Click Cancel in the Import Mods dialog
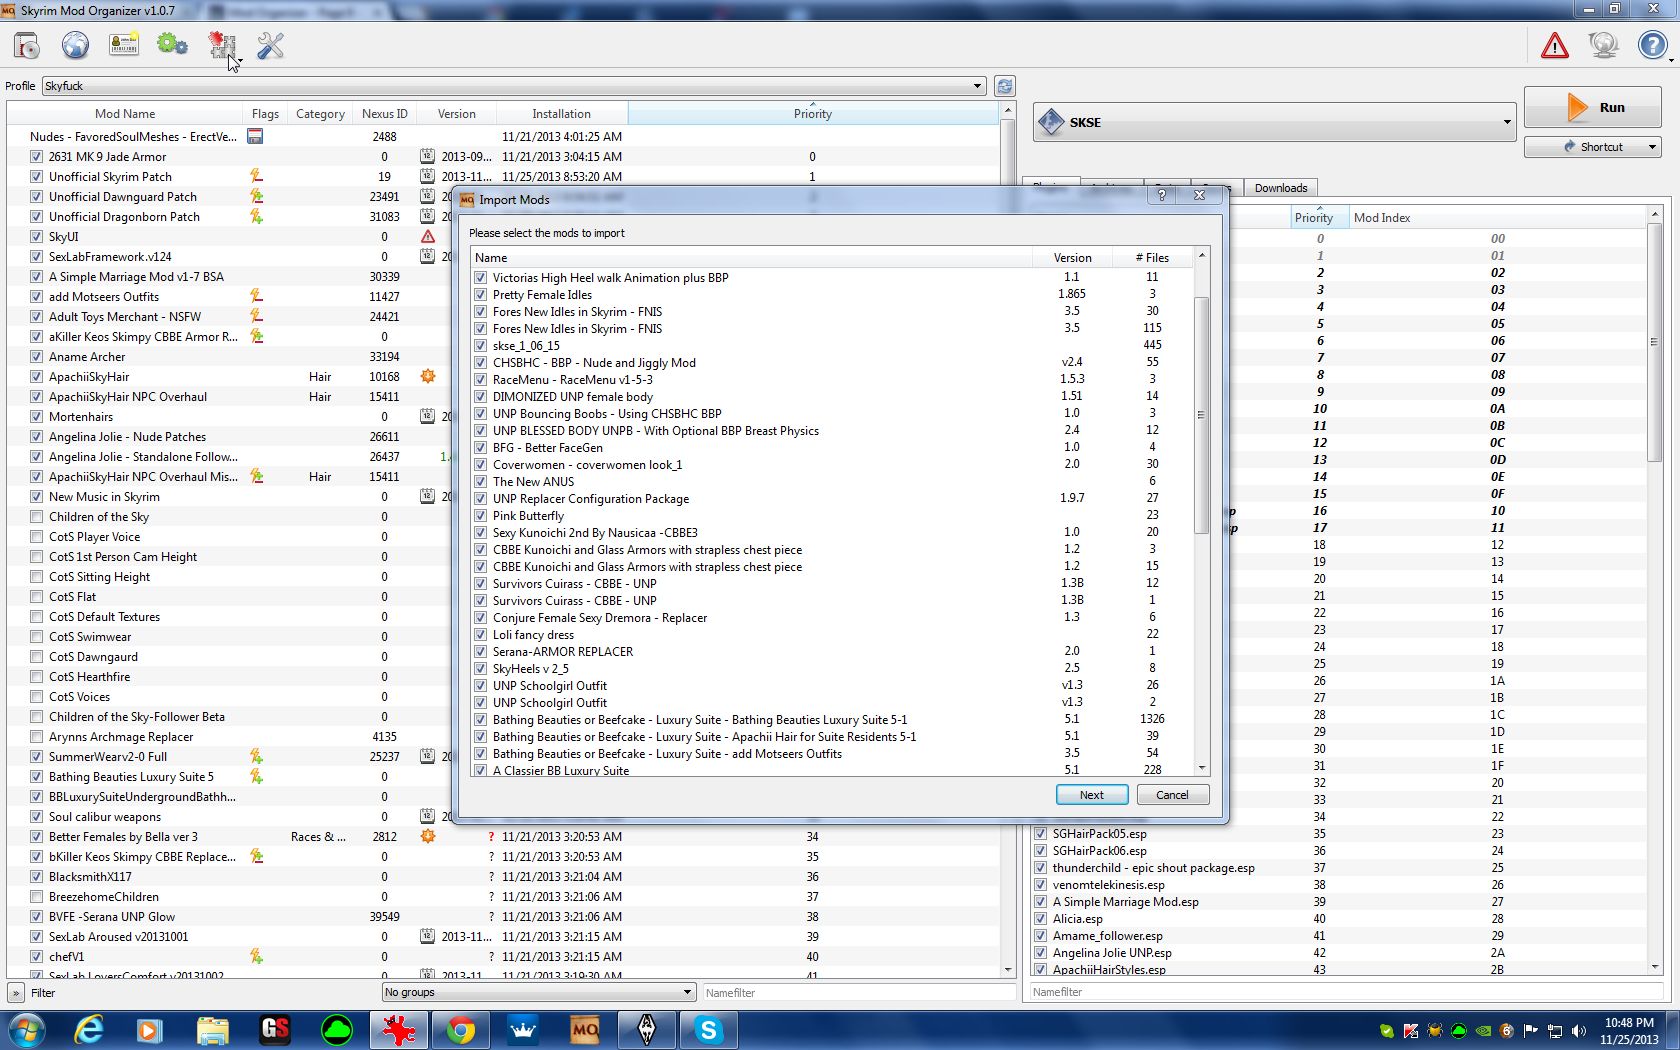1680x1050 pixels. (x=1172, y=795)
